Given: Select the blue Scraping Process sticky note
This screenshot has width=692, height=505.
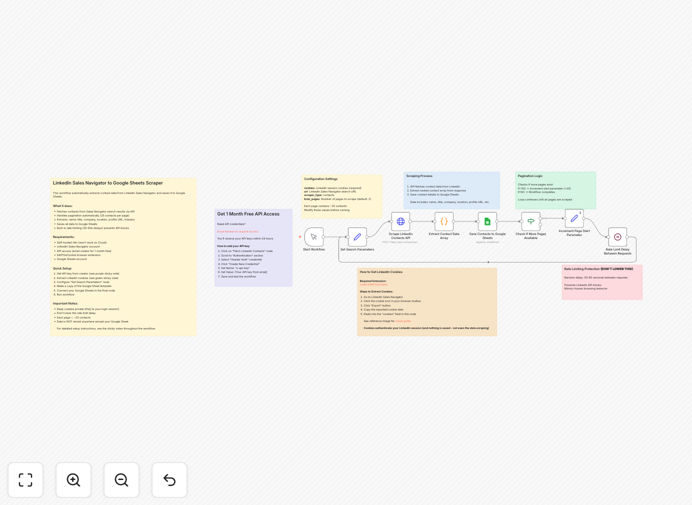Looking at the screenshot, I should 451,190.
